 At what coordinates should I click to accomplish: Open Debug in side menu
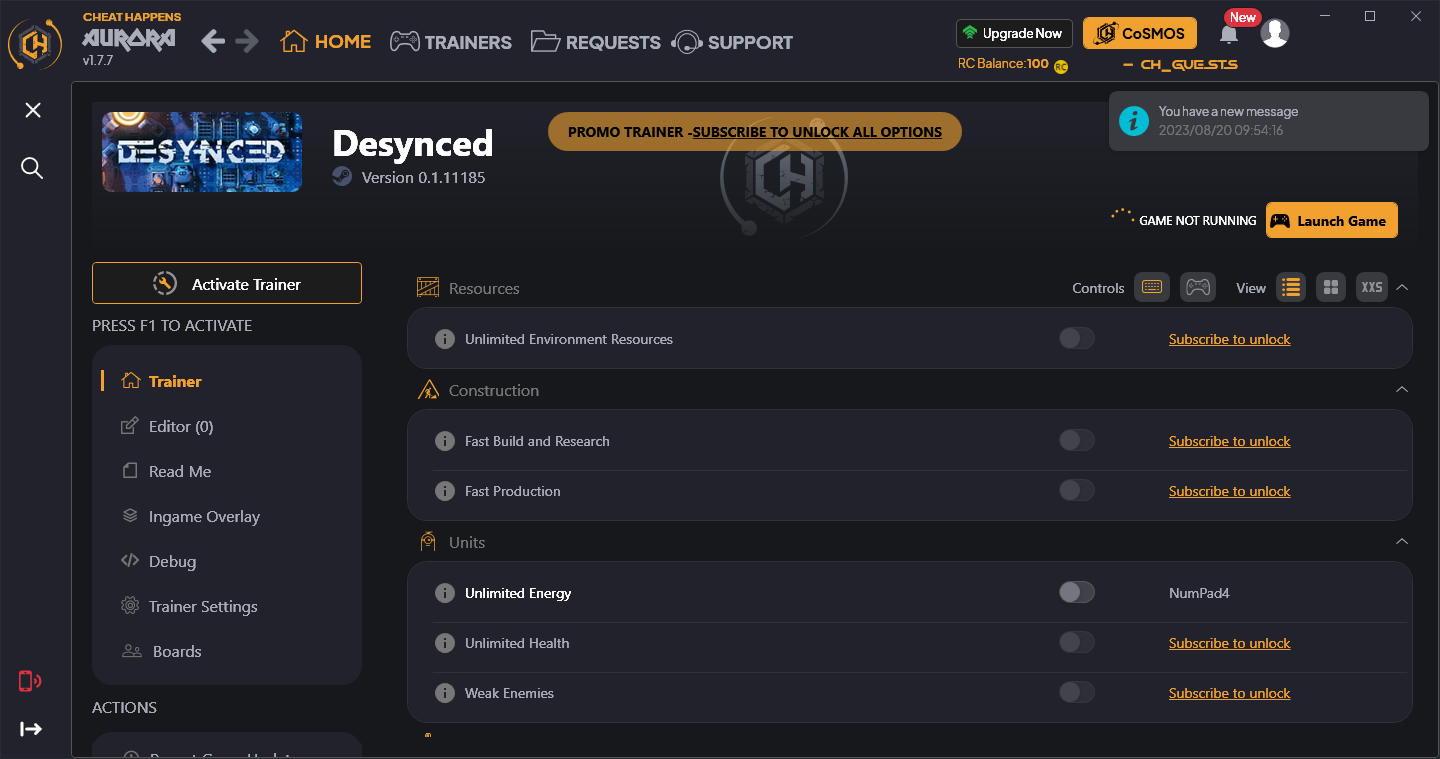158,561
